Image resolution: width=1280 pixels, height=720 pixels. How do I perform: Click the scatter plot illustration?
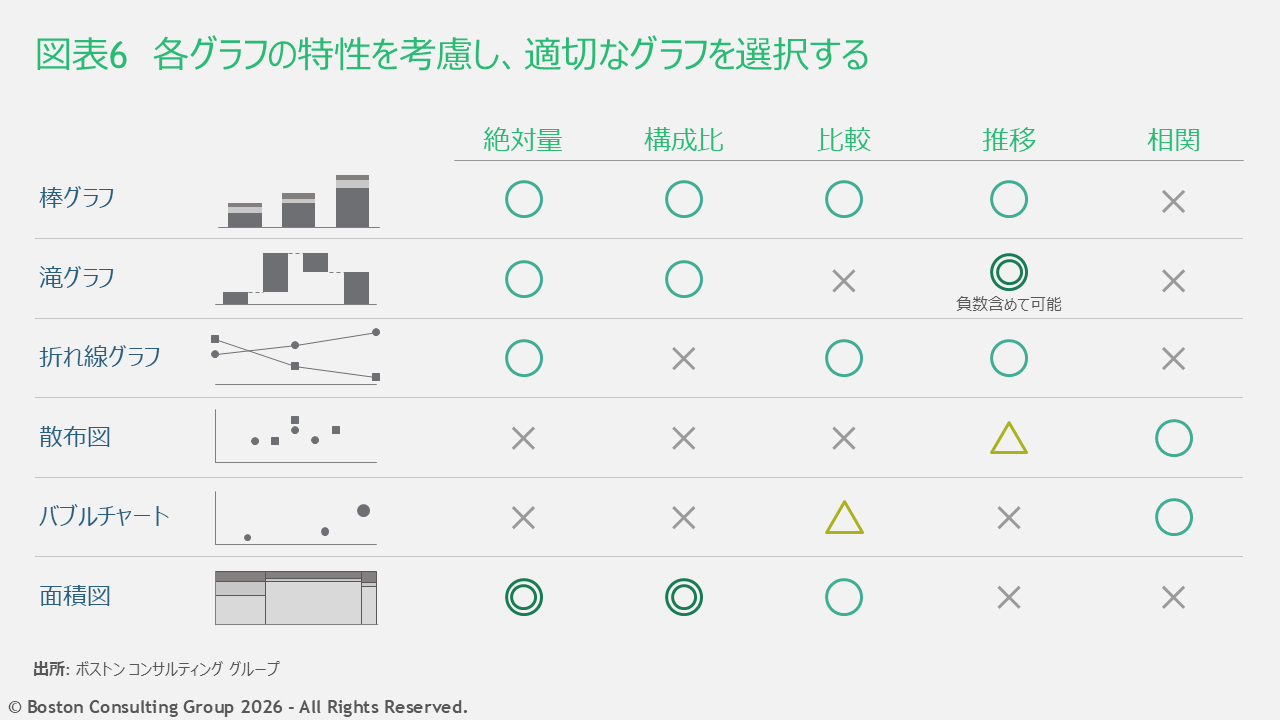(296, 437)
